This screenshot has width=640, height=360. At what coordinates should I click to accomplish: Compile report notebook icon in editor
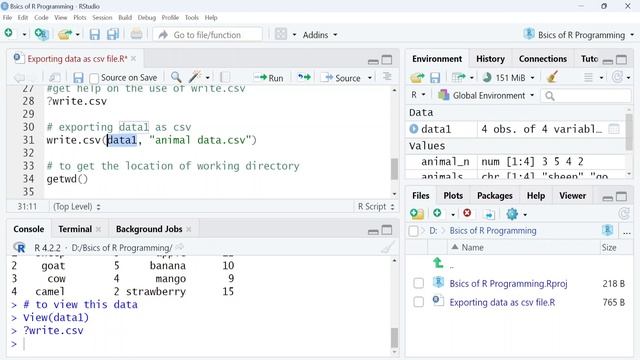point(225,77)
